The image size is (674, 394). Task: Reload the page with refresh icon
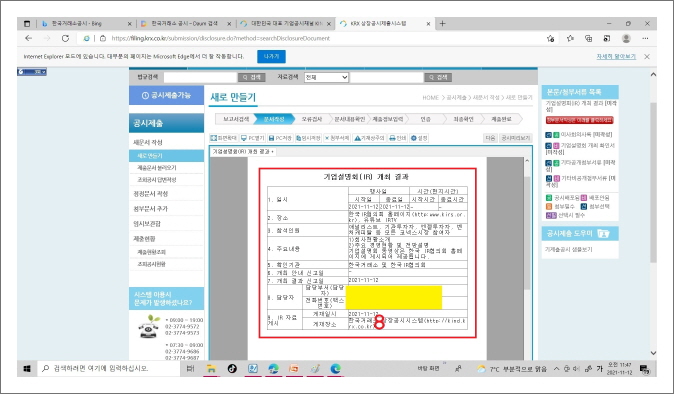65,38
